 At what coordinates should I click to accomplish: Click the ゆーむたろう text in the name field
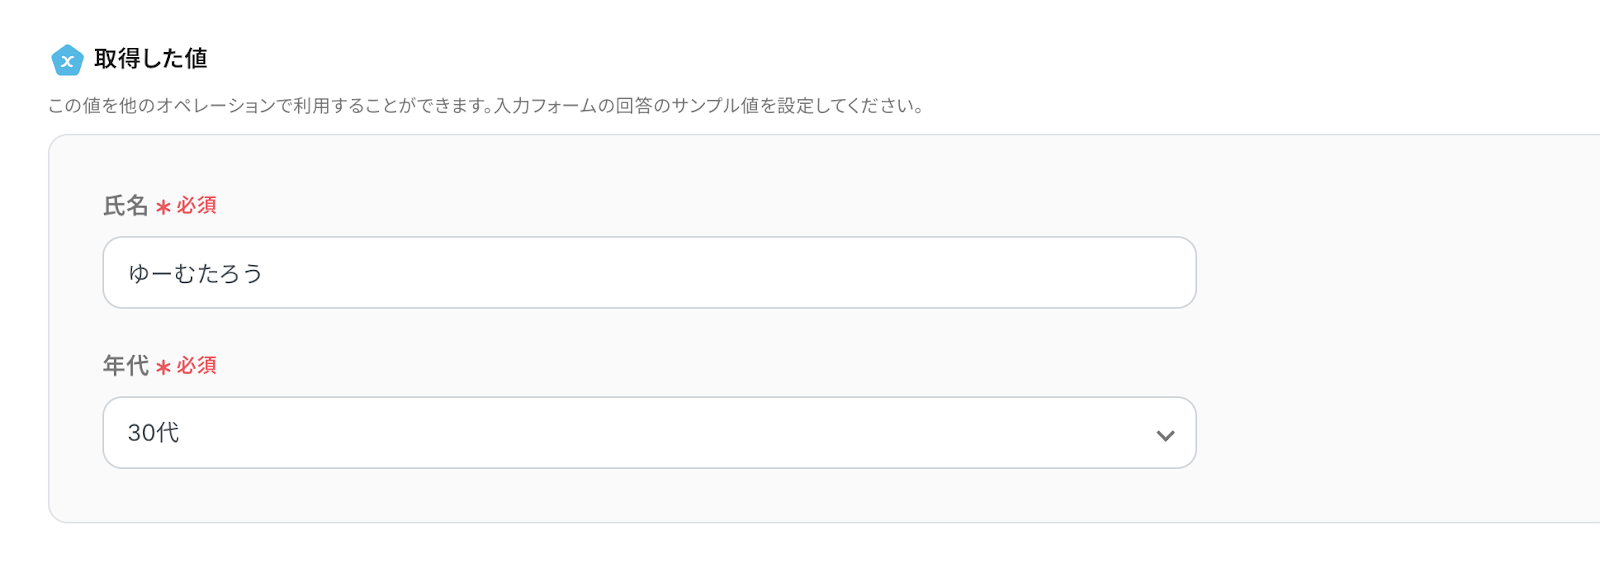coord(195,273)
